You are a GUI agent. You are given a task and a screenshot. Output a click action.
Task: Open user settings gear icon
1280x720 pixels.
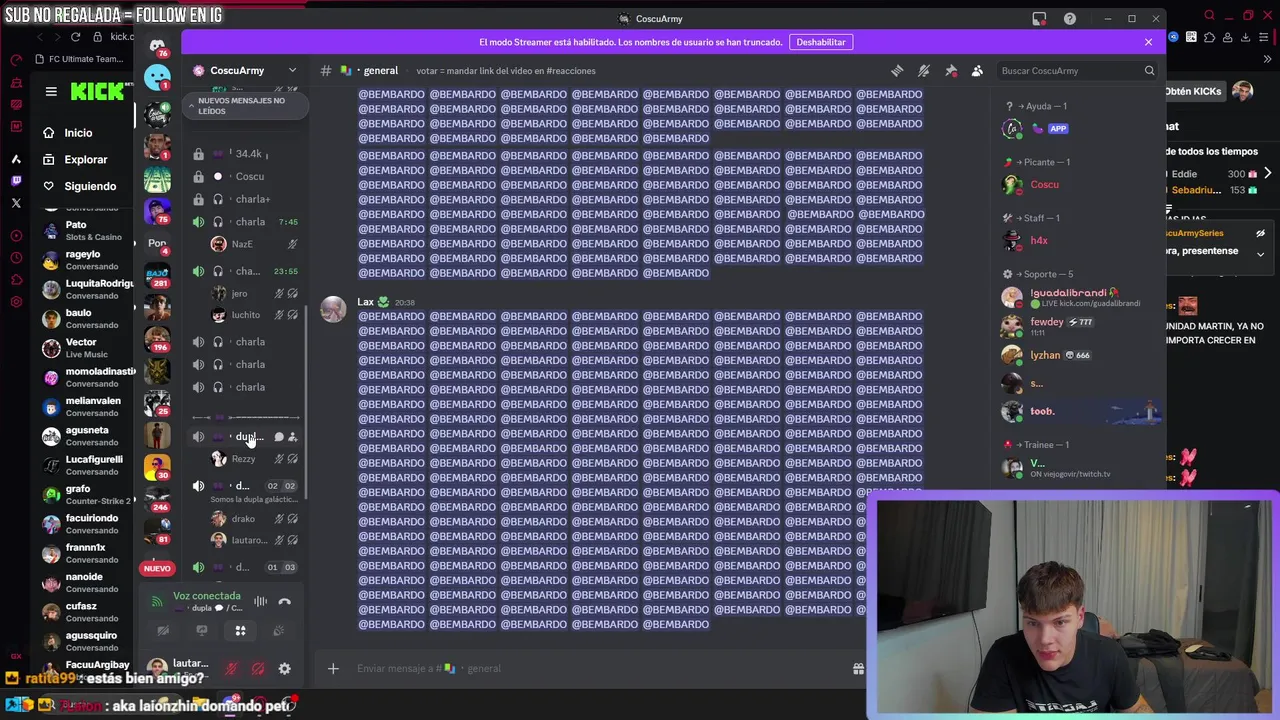click(284, 669)
